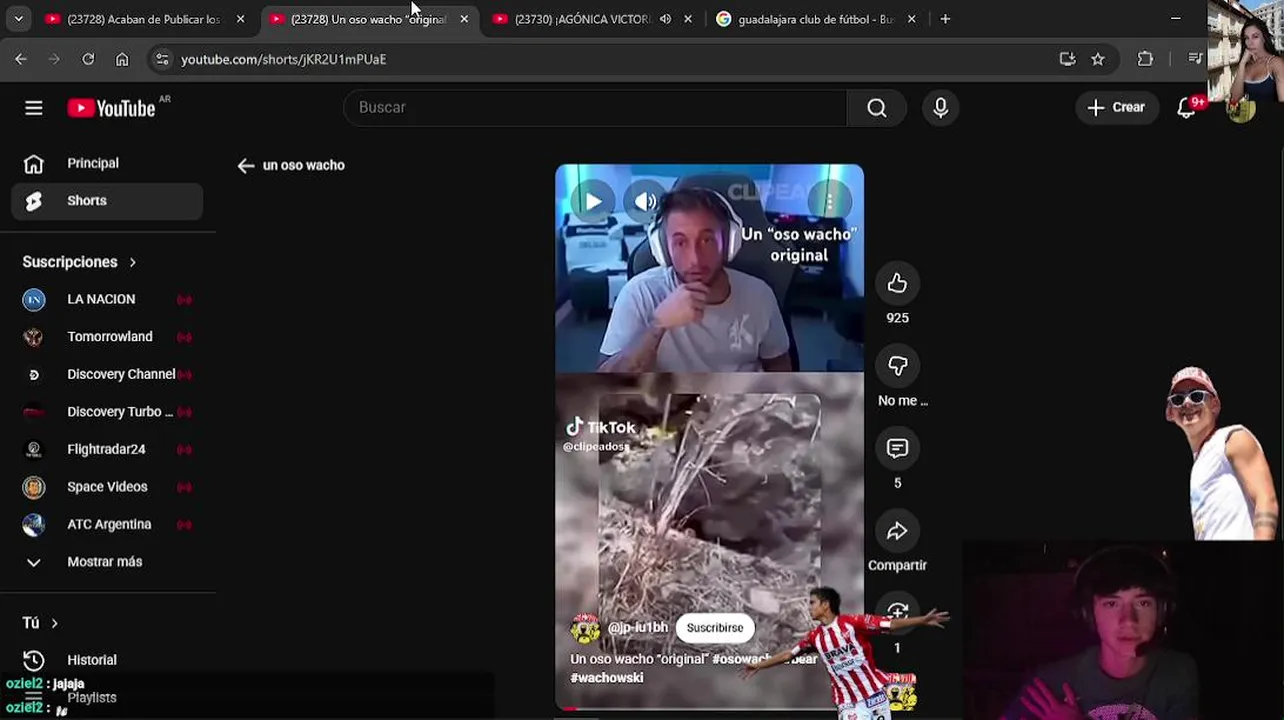The image size is (1284, 720).
Task: Open the Discovery Turbo subscription
Action: point(107,412)
